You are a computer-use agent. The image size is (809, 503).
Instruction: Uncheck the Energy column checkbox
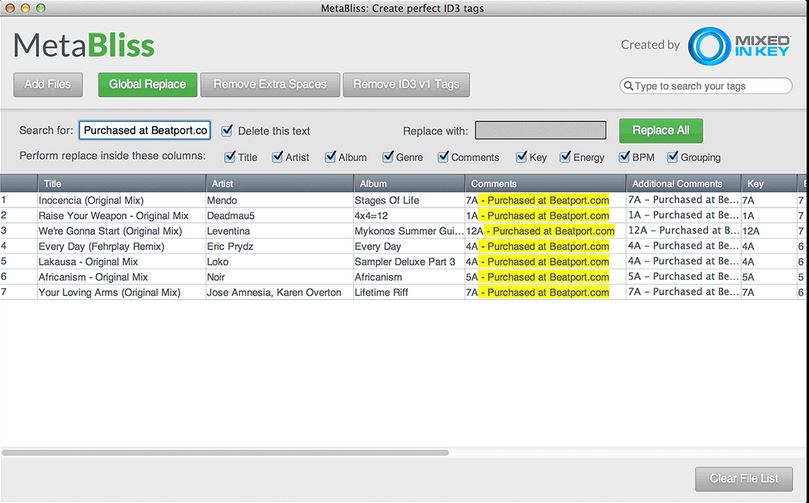[x=565, y=156]
